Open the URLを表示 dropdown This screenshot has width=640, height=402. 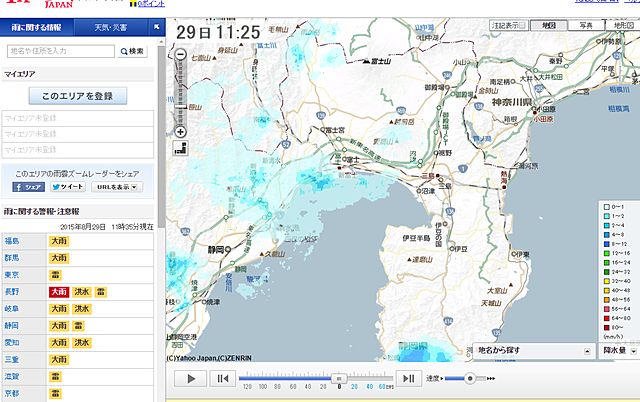pos(117,186)
